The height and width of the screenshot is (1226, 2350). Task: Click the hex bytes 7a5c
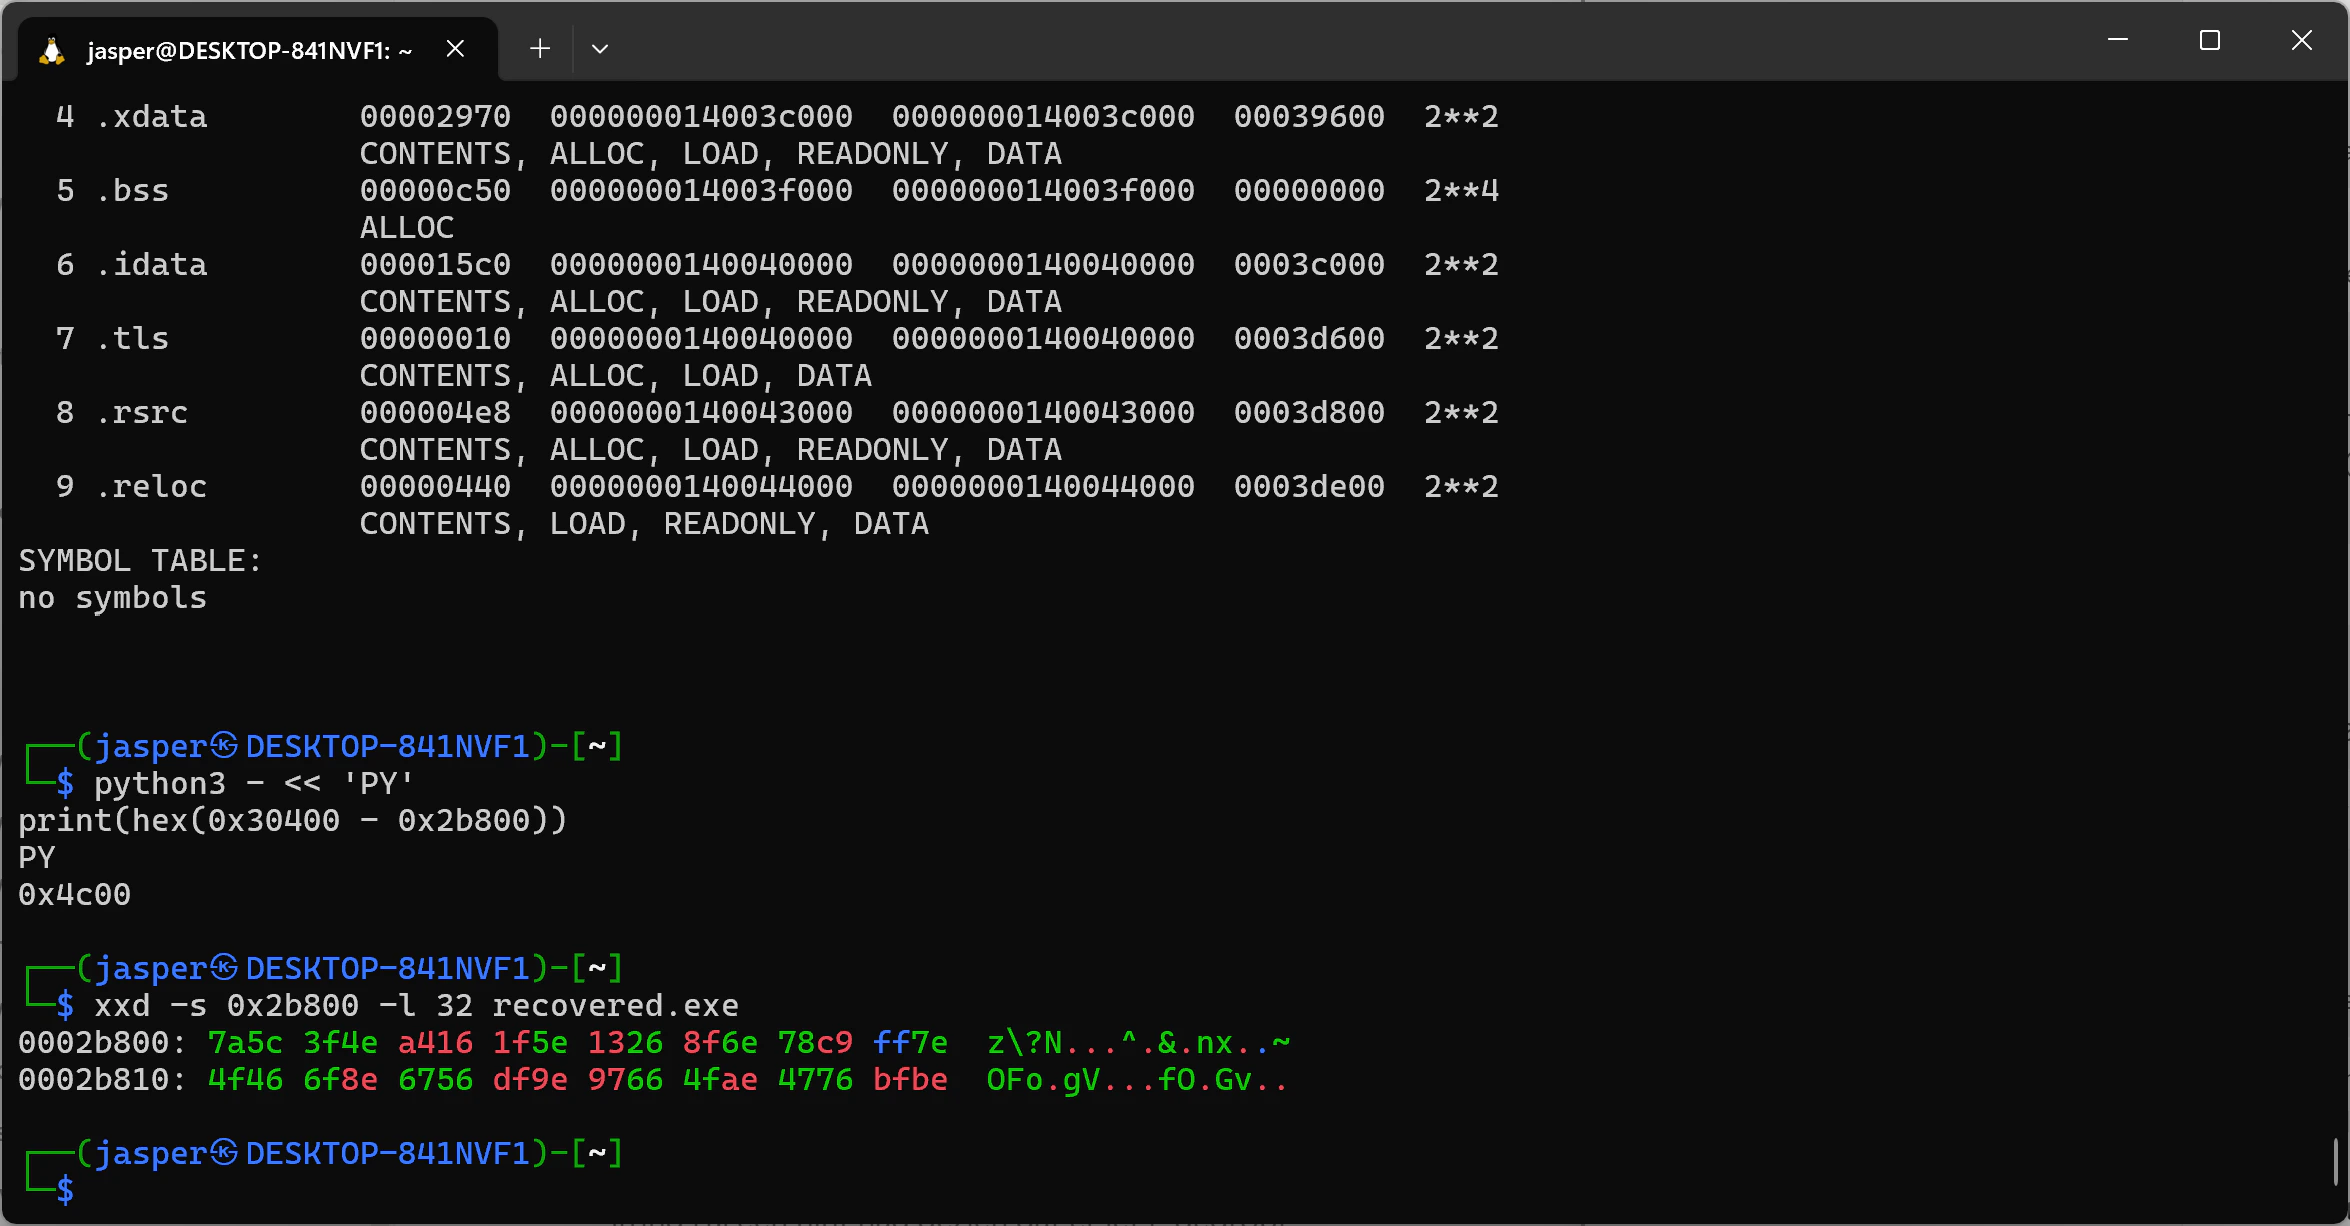[x=245, y=1043]
